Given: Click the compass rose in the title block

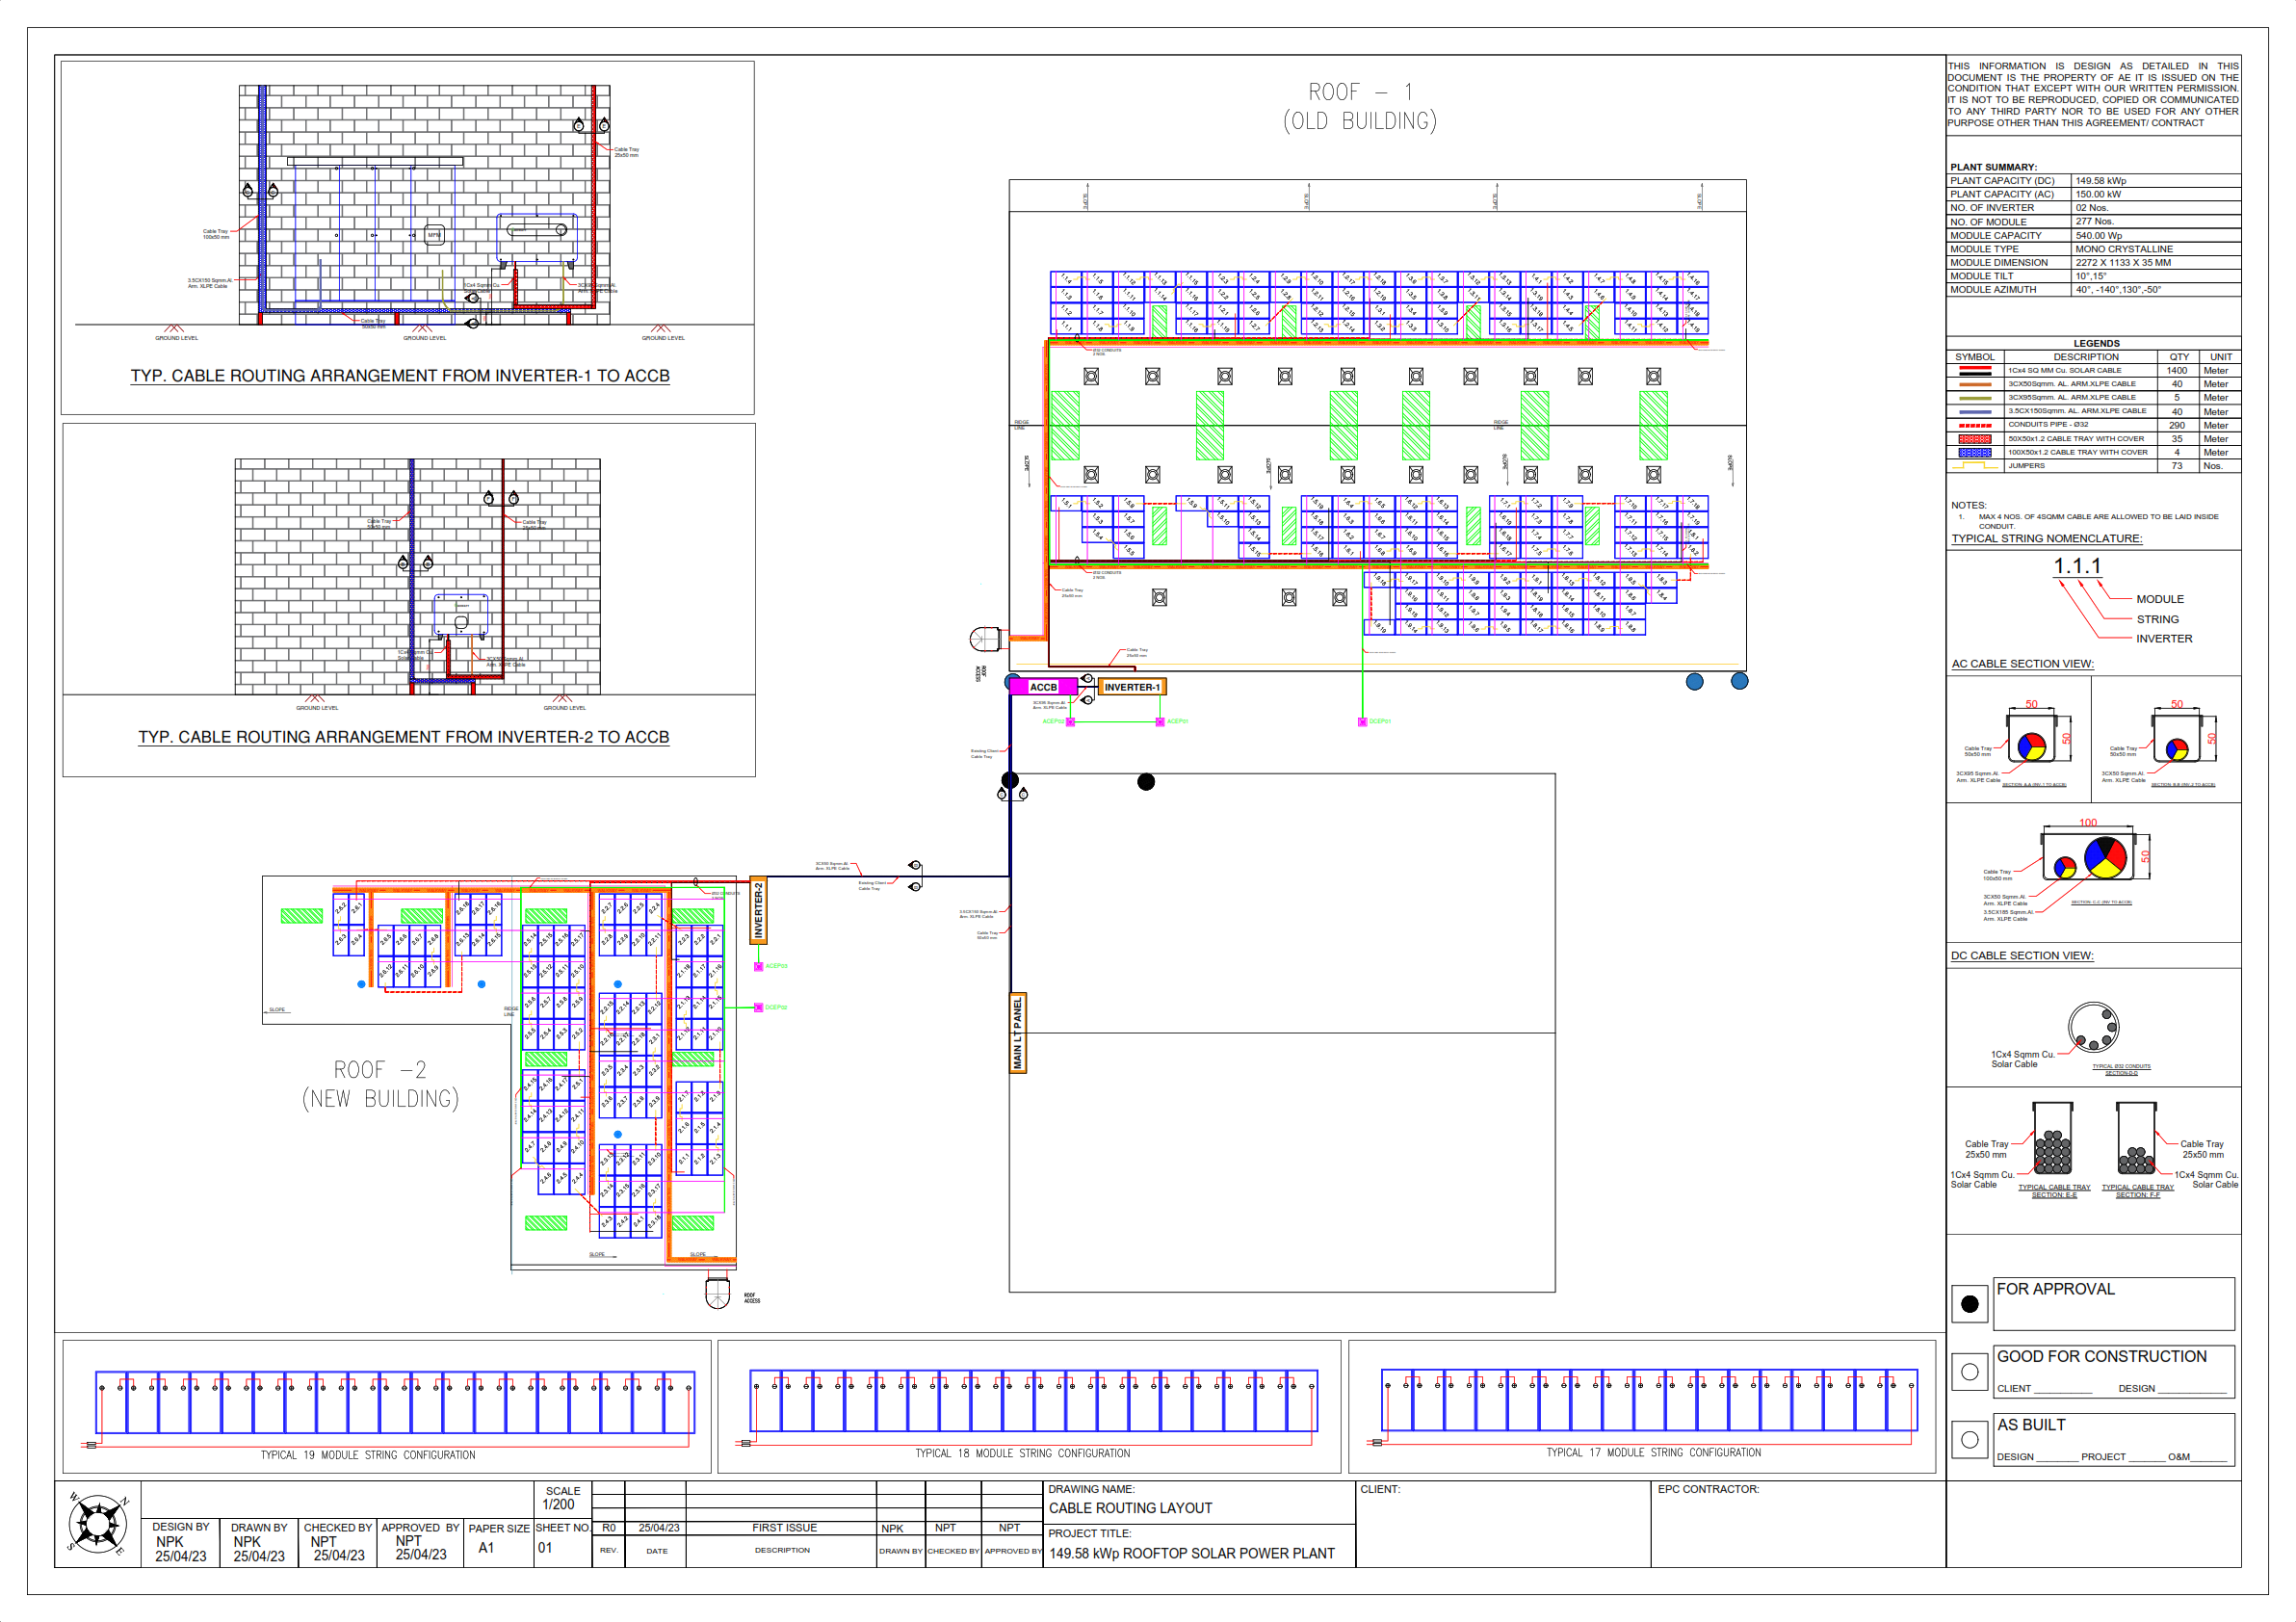Looking at the screenshot, I should 97,1524.
